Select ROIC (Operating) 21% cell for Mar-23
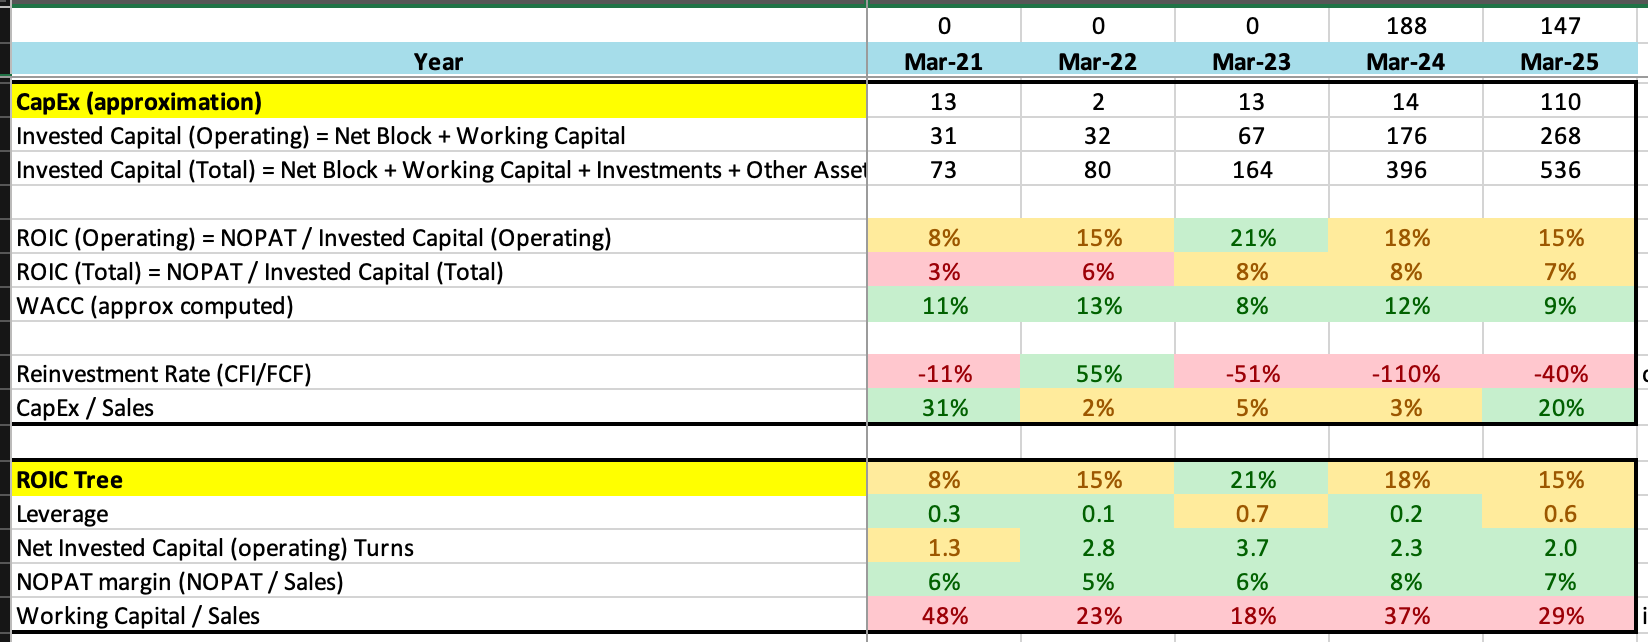 pos(1251,238)
